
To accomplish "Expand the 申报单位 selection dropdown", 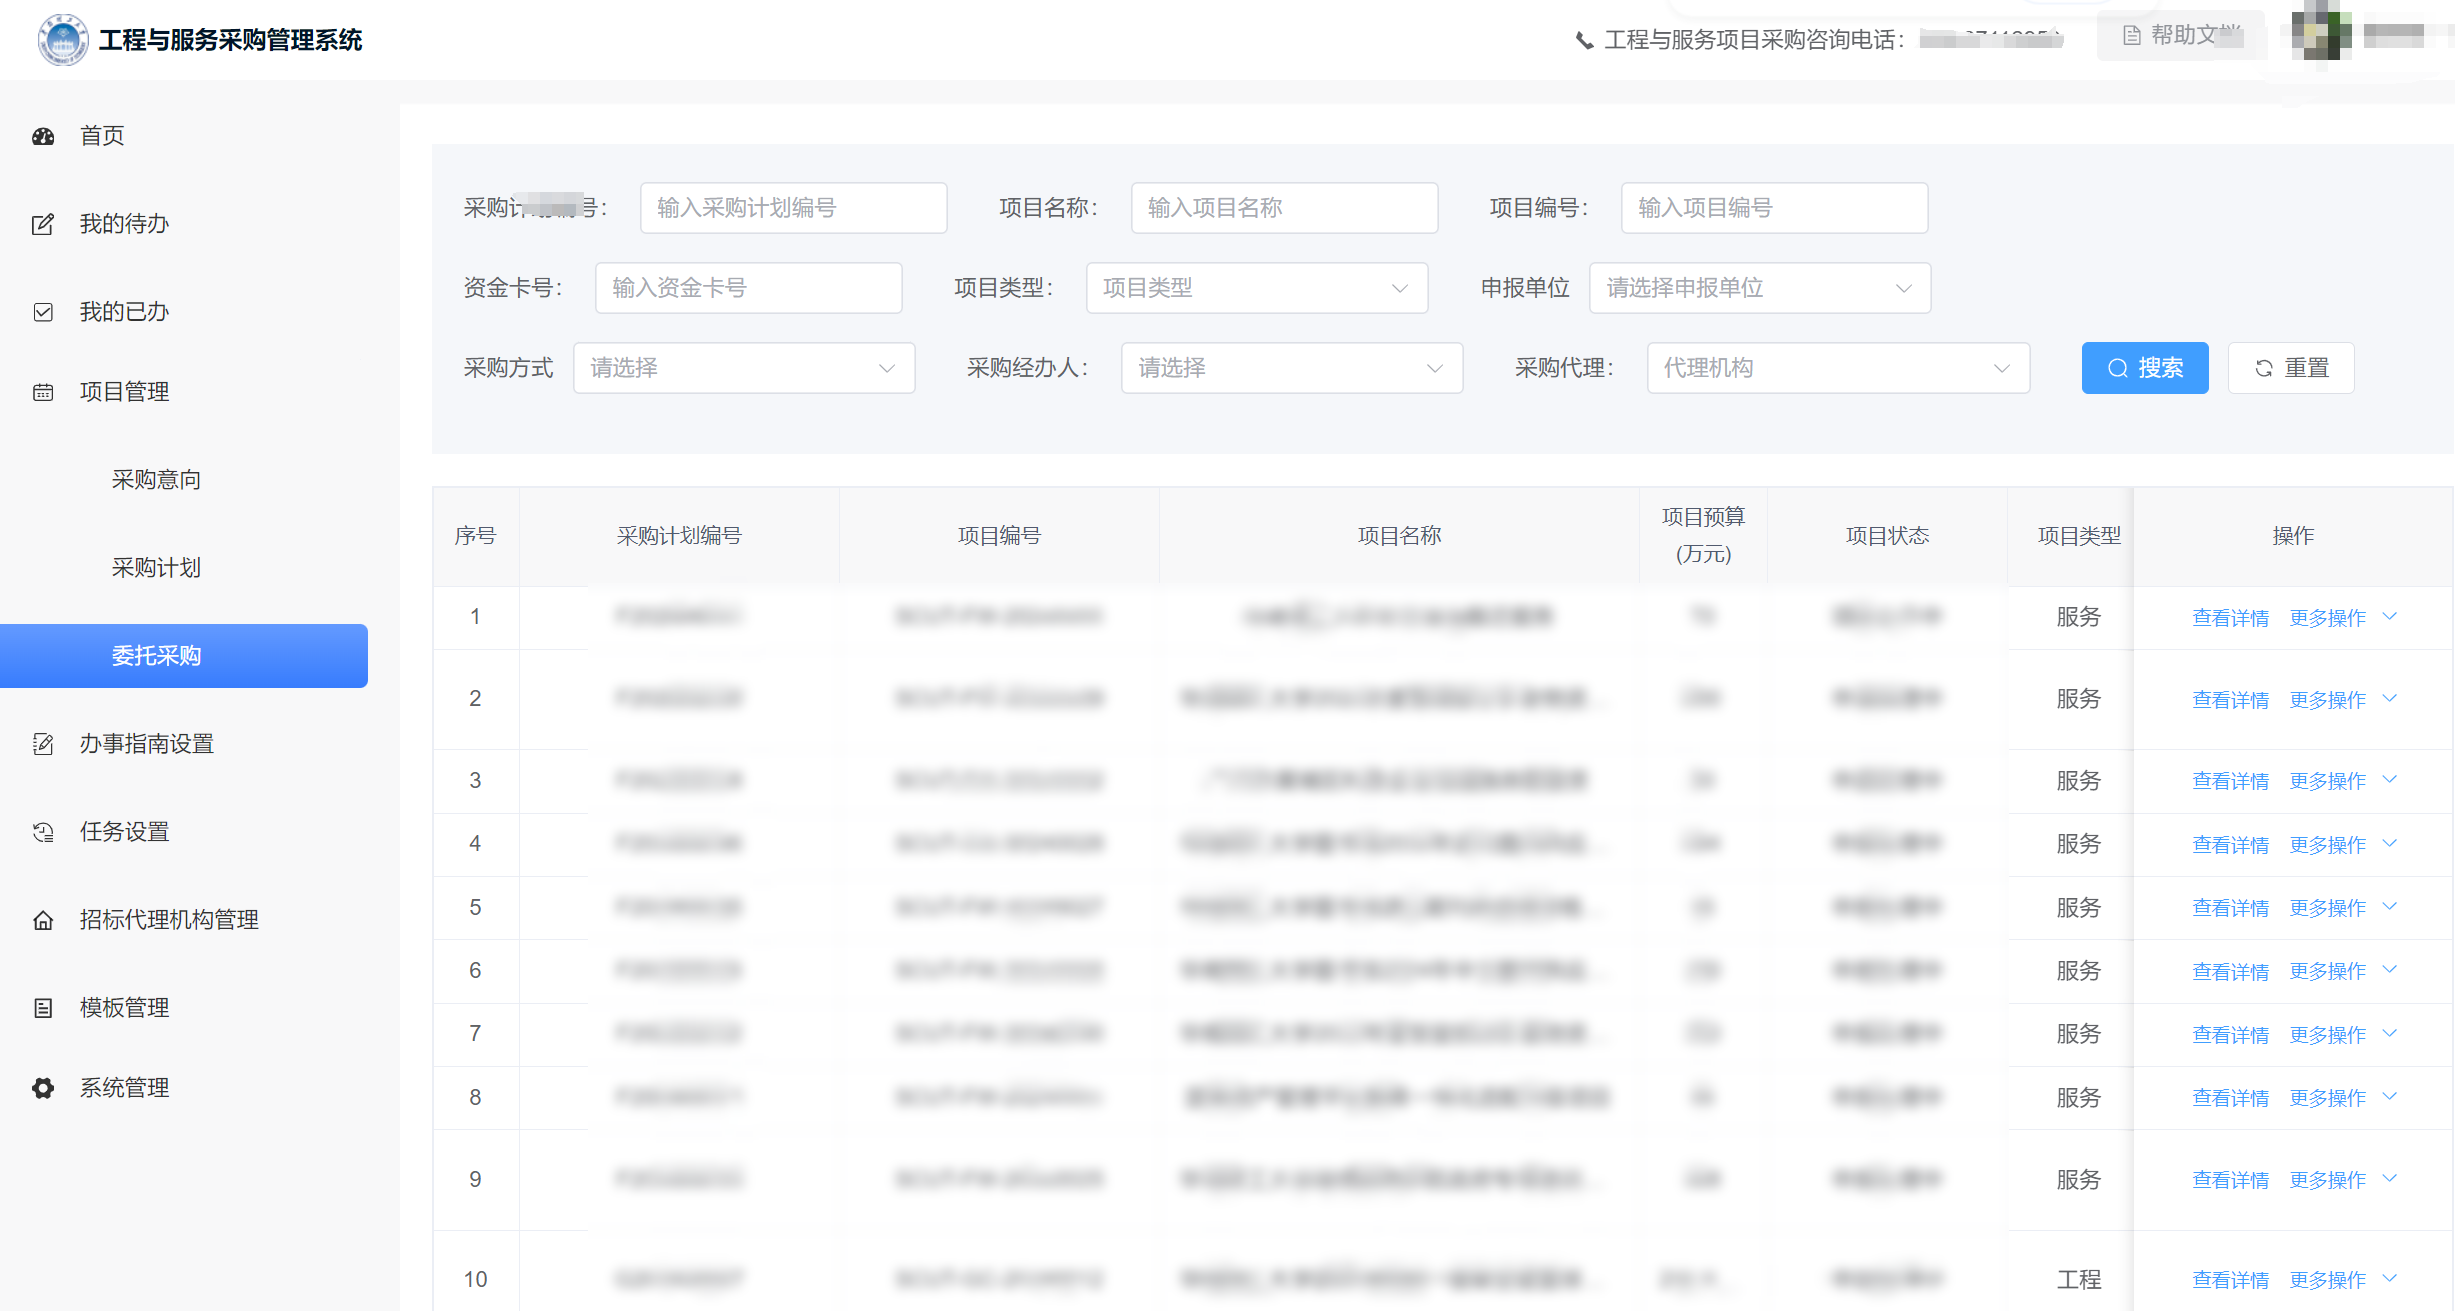I will pos(1759,288).
